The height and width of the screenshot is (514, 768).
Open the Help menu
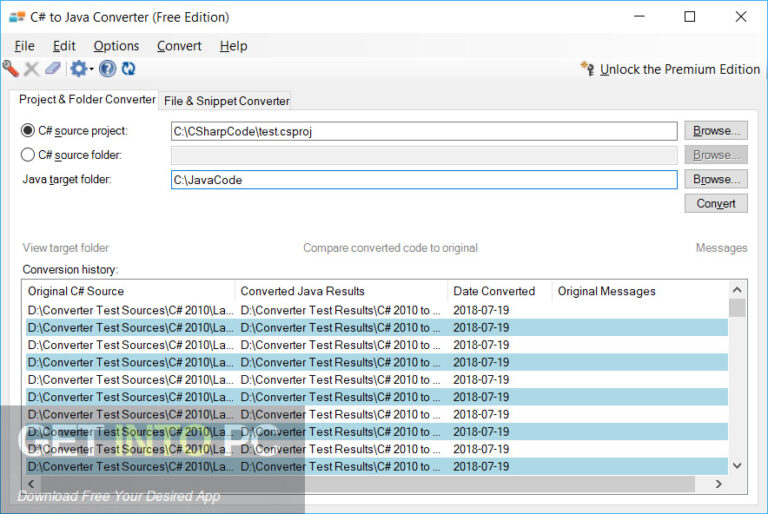234,46
